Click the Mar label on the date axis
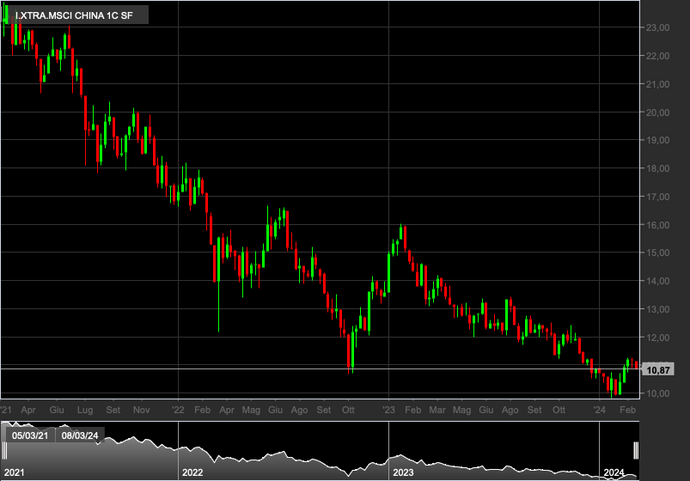The image size is (690, 481). [x=437, y=410]
